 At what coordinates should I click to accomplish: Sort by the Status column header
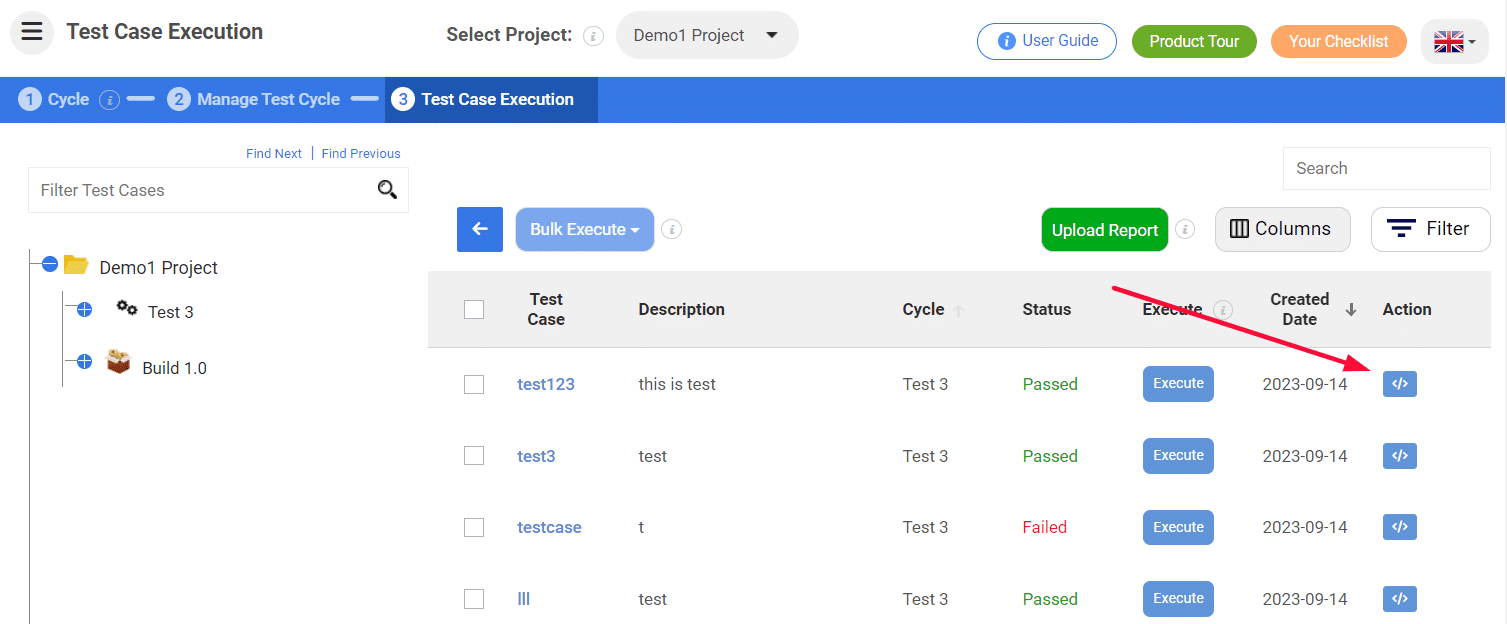point(1046,309)
